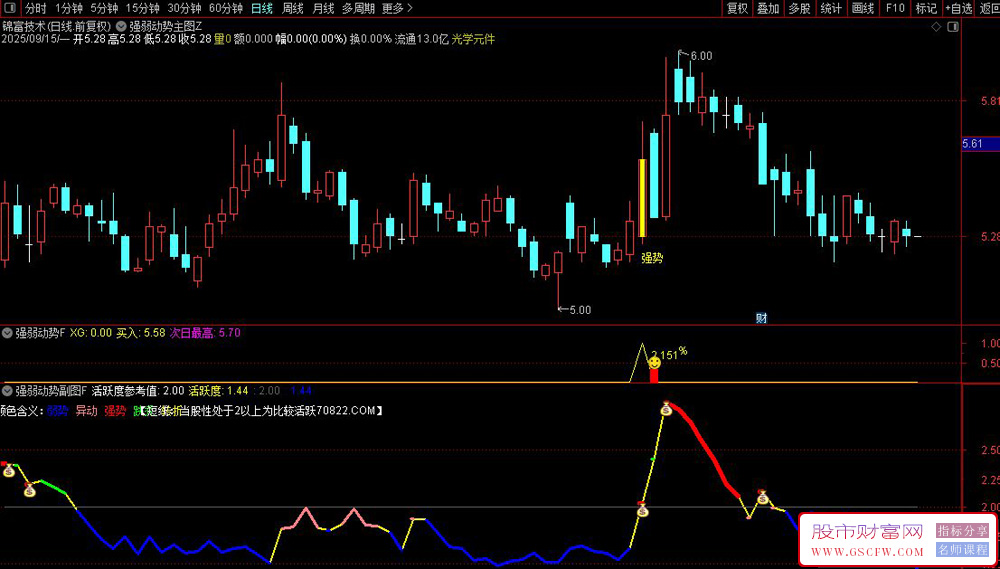Click the 标记 mark button

click(x=926, y=8)
